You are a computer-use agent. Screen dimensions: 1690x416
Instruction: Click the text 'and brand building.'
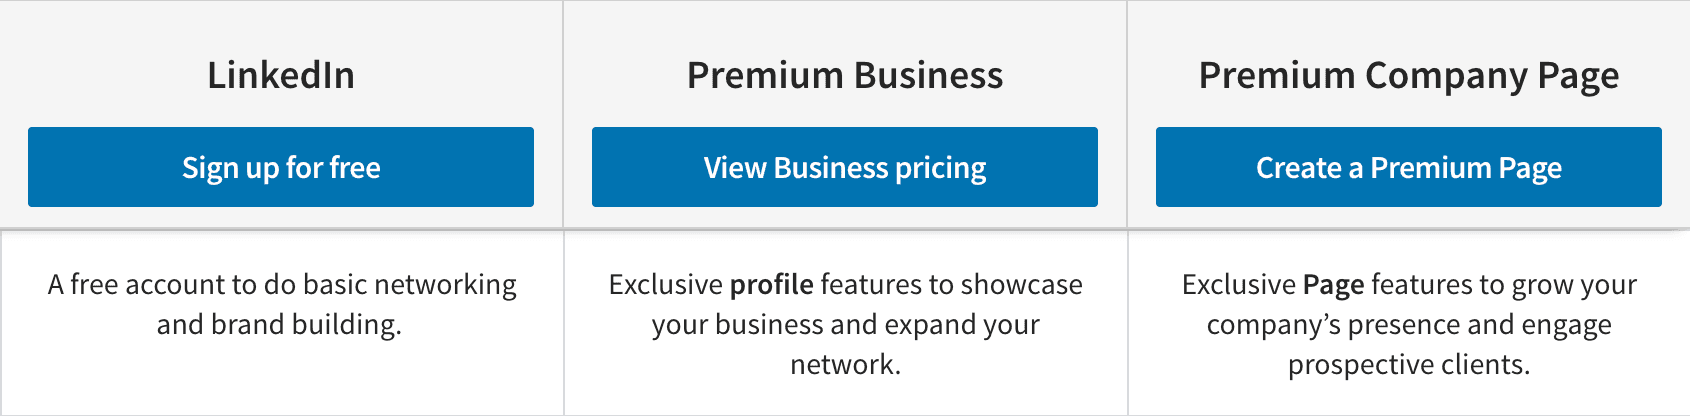[x=279, y=324]
